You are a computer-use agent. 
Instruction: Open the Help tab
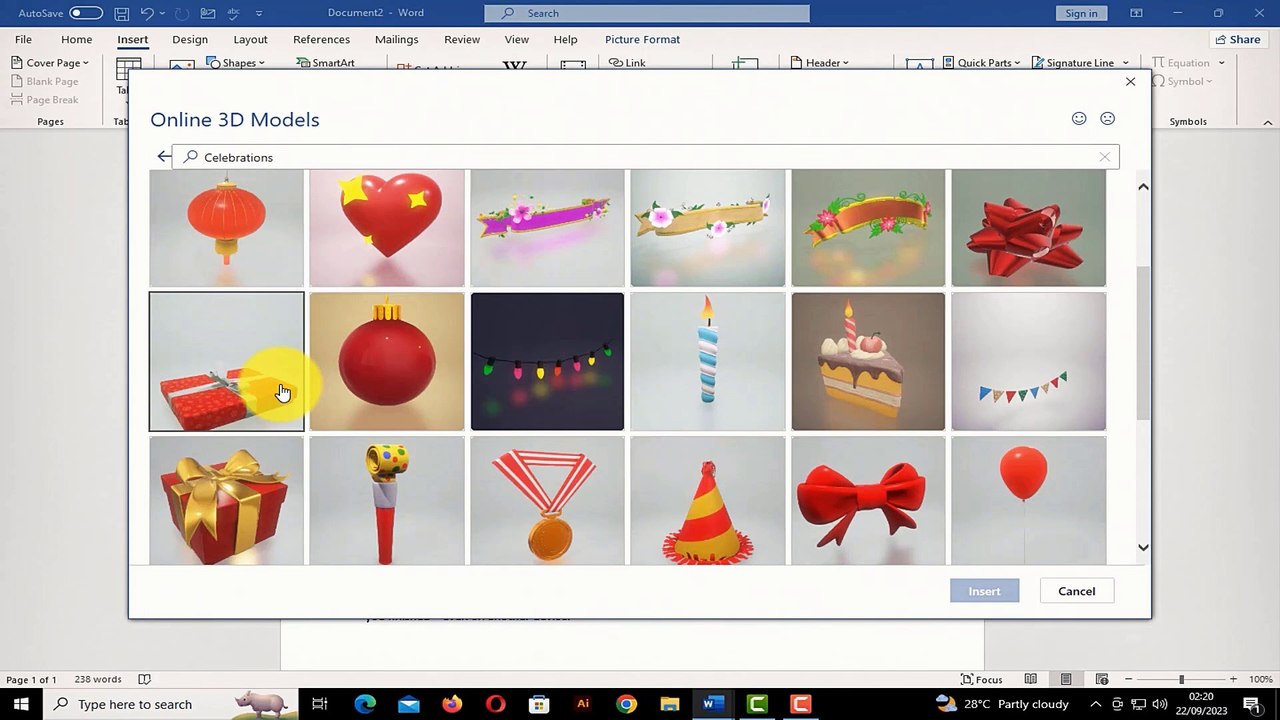tap(565, 39)
